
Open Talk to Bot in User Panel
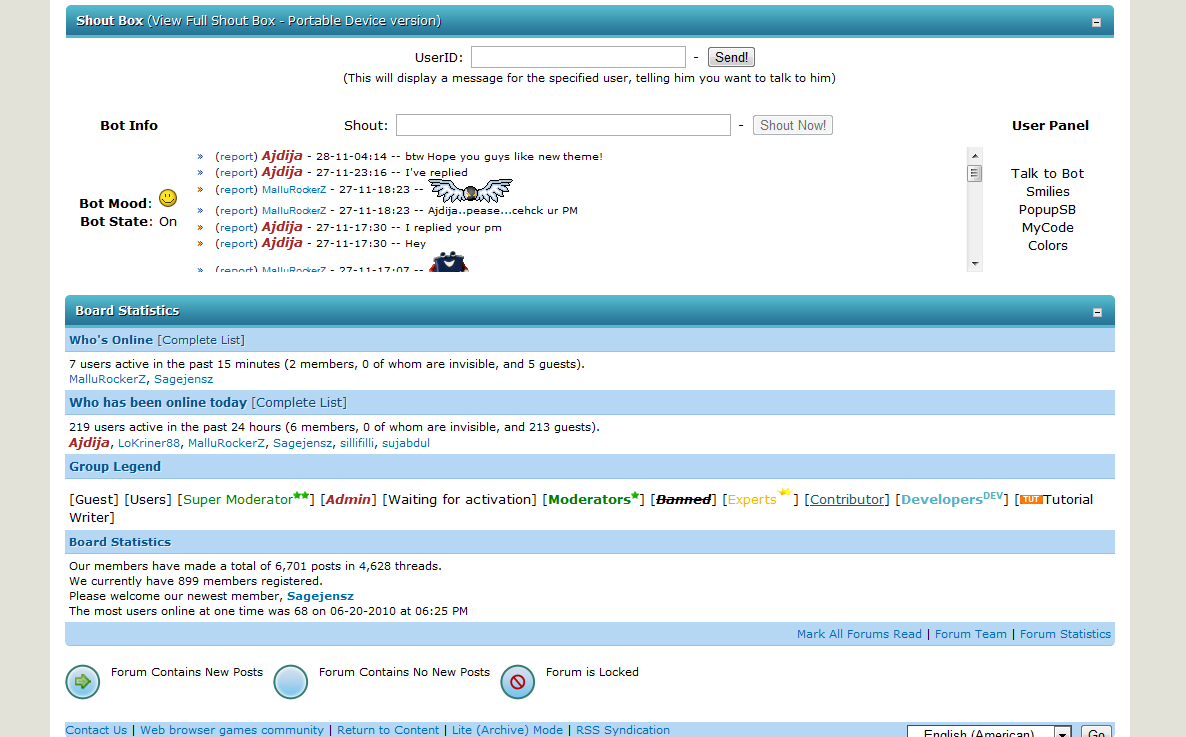click(x=1047, y=174)
